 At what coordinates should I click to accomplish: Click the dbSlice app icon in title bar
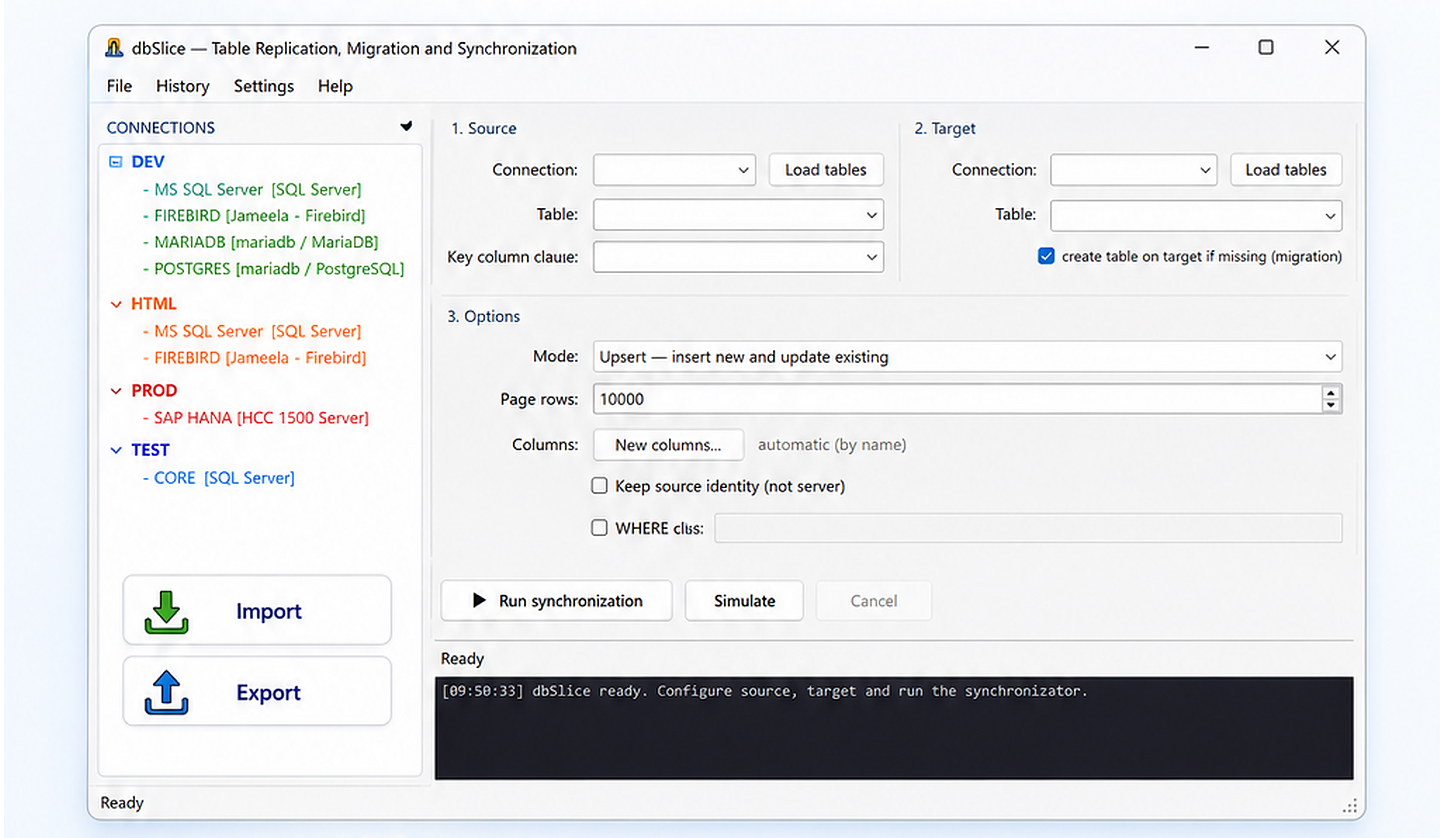click(x=114, y=48)
